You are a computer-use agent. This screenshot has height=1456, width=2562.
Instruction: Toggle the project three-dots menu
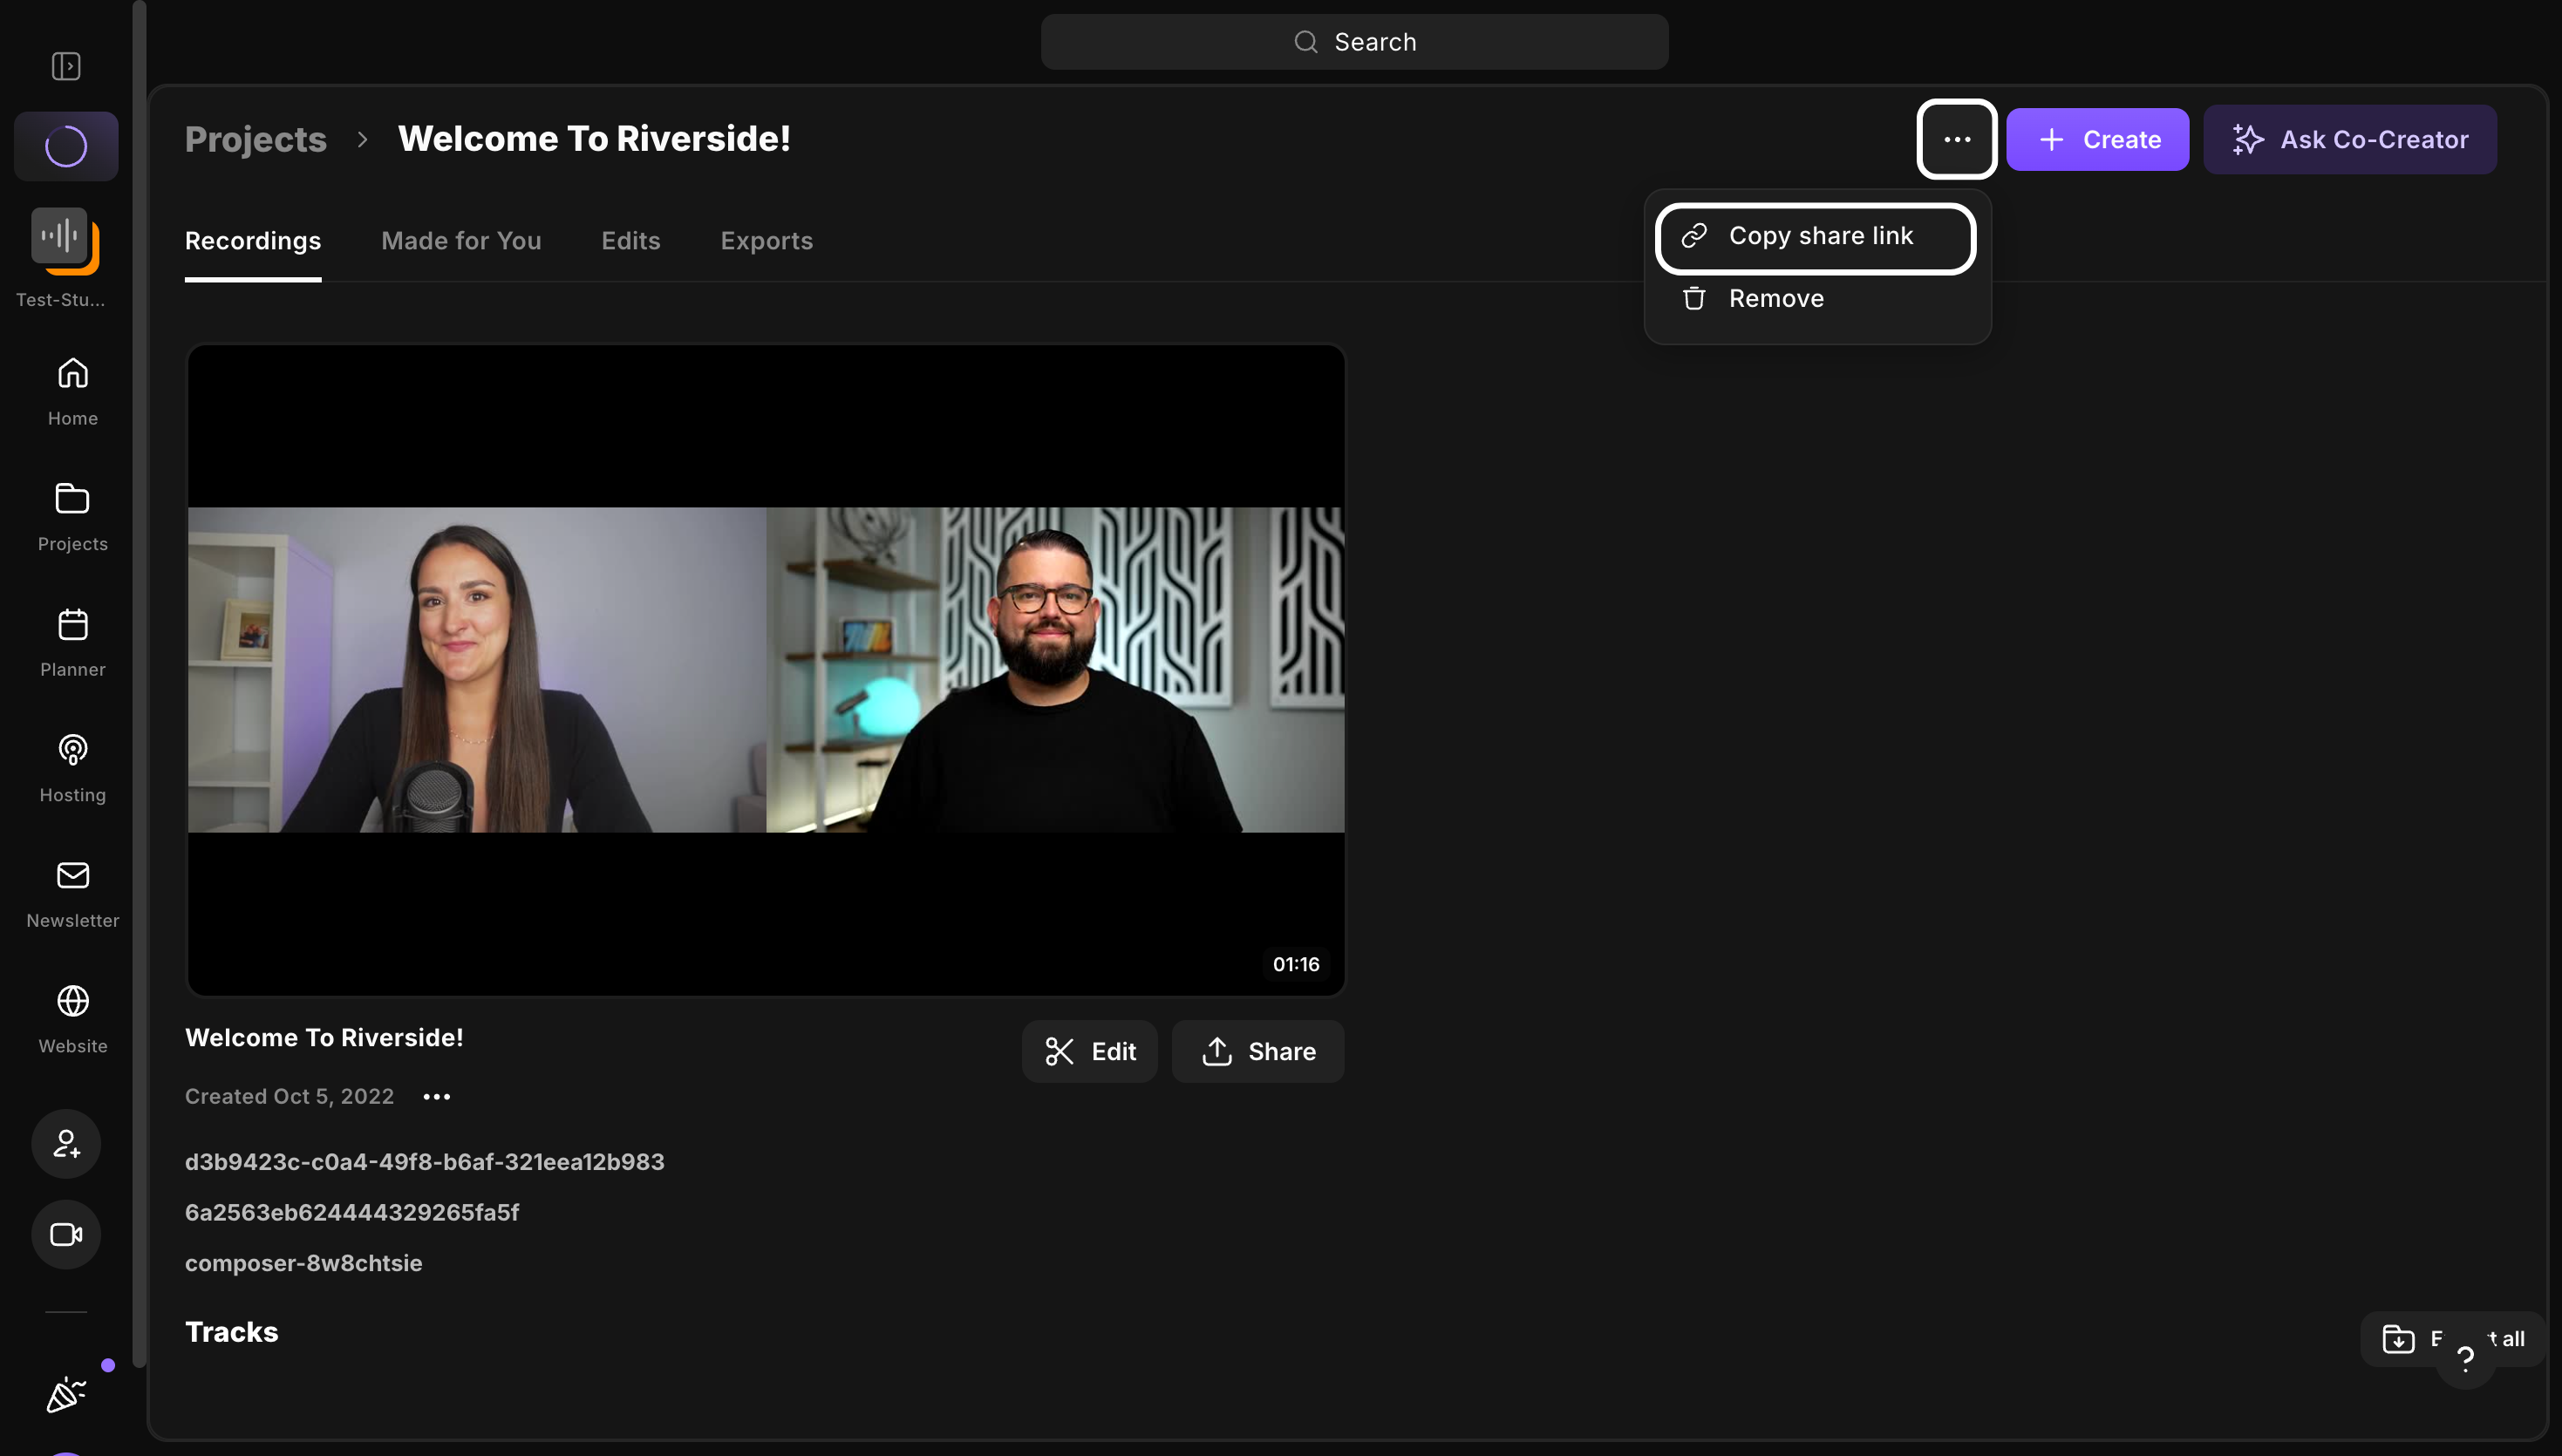click(x=1956, y=139)
